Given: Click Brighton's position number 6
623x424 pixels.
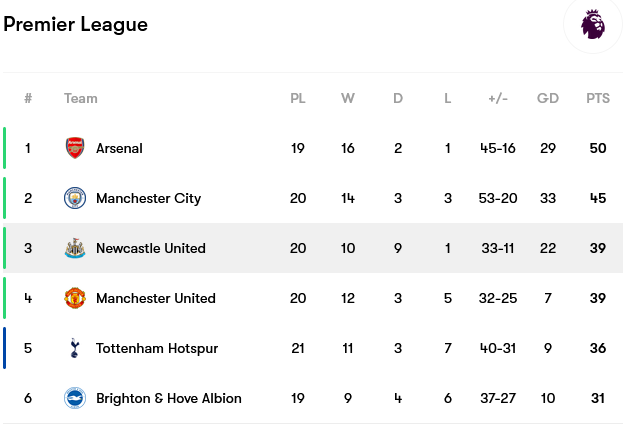Looking at the screenshot, I should [x=28, y=398].
